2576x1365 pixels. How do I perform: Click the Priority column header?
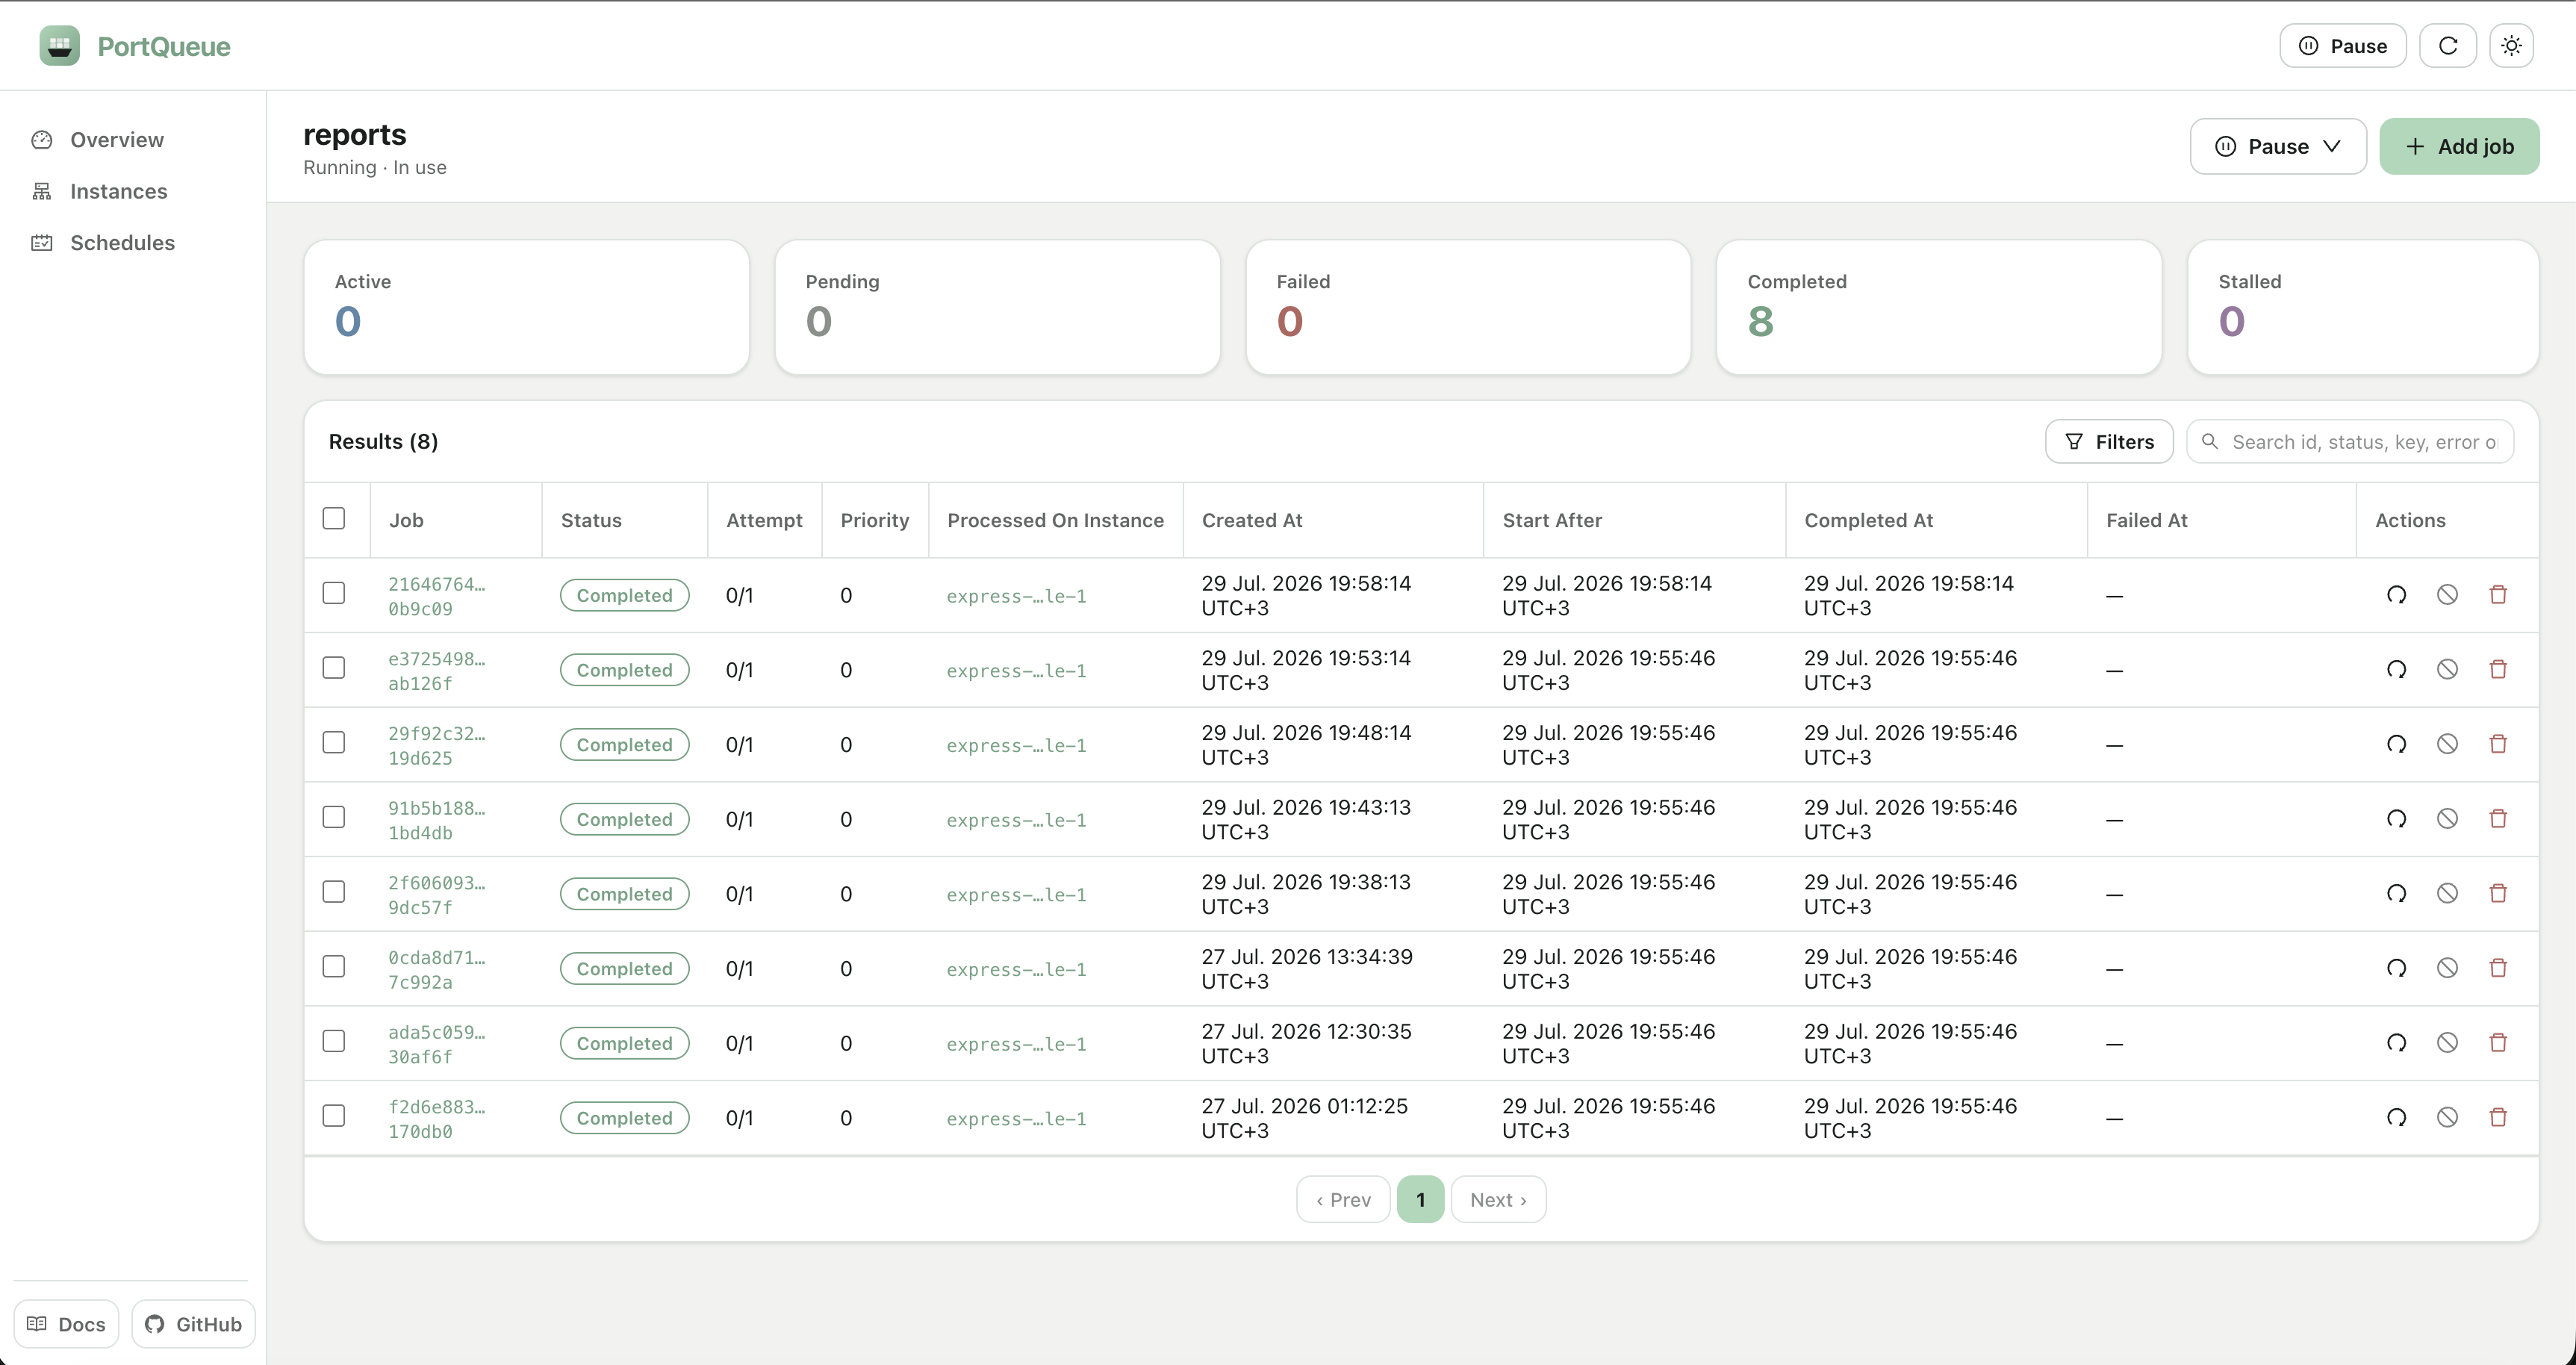click(x=874, y=520)
